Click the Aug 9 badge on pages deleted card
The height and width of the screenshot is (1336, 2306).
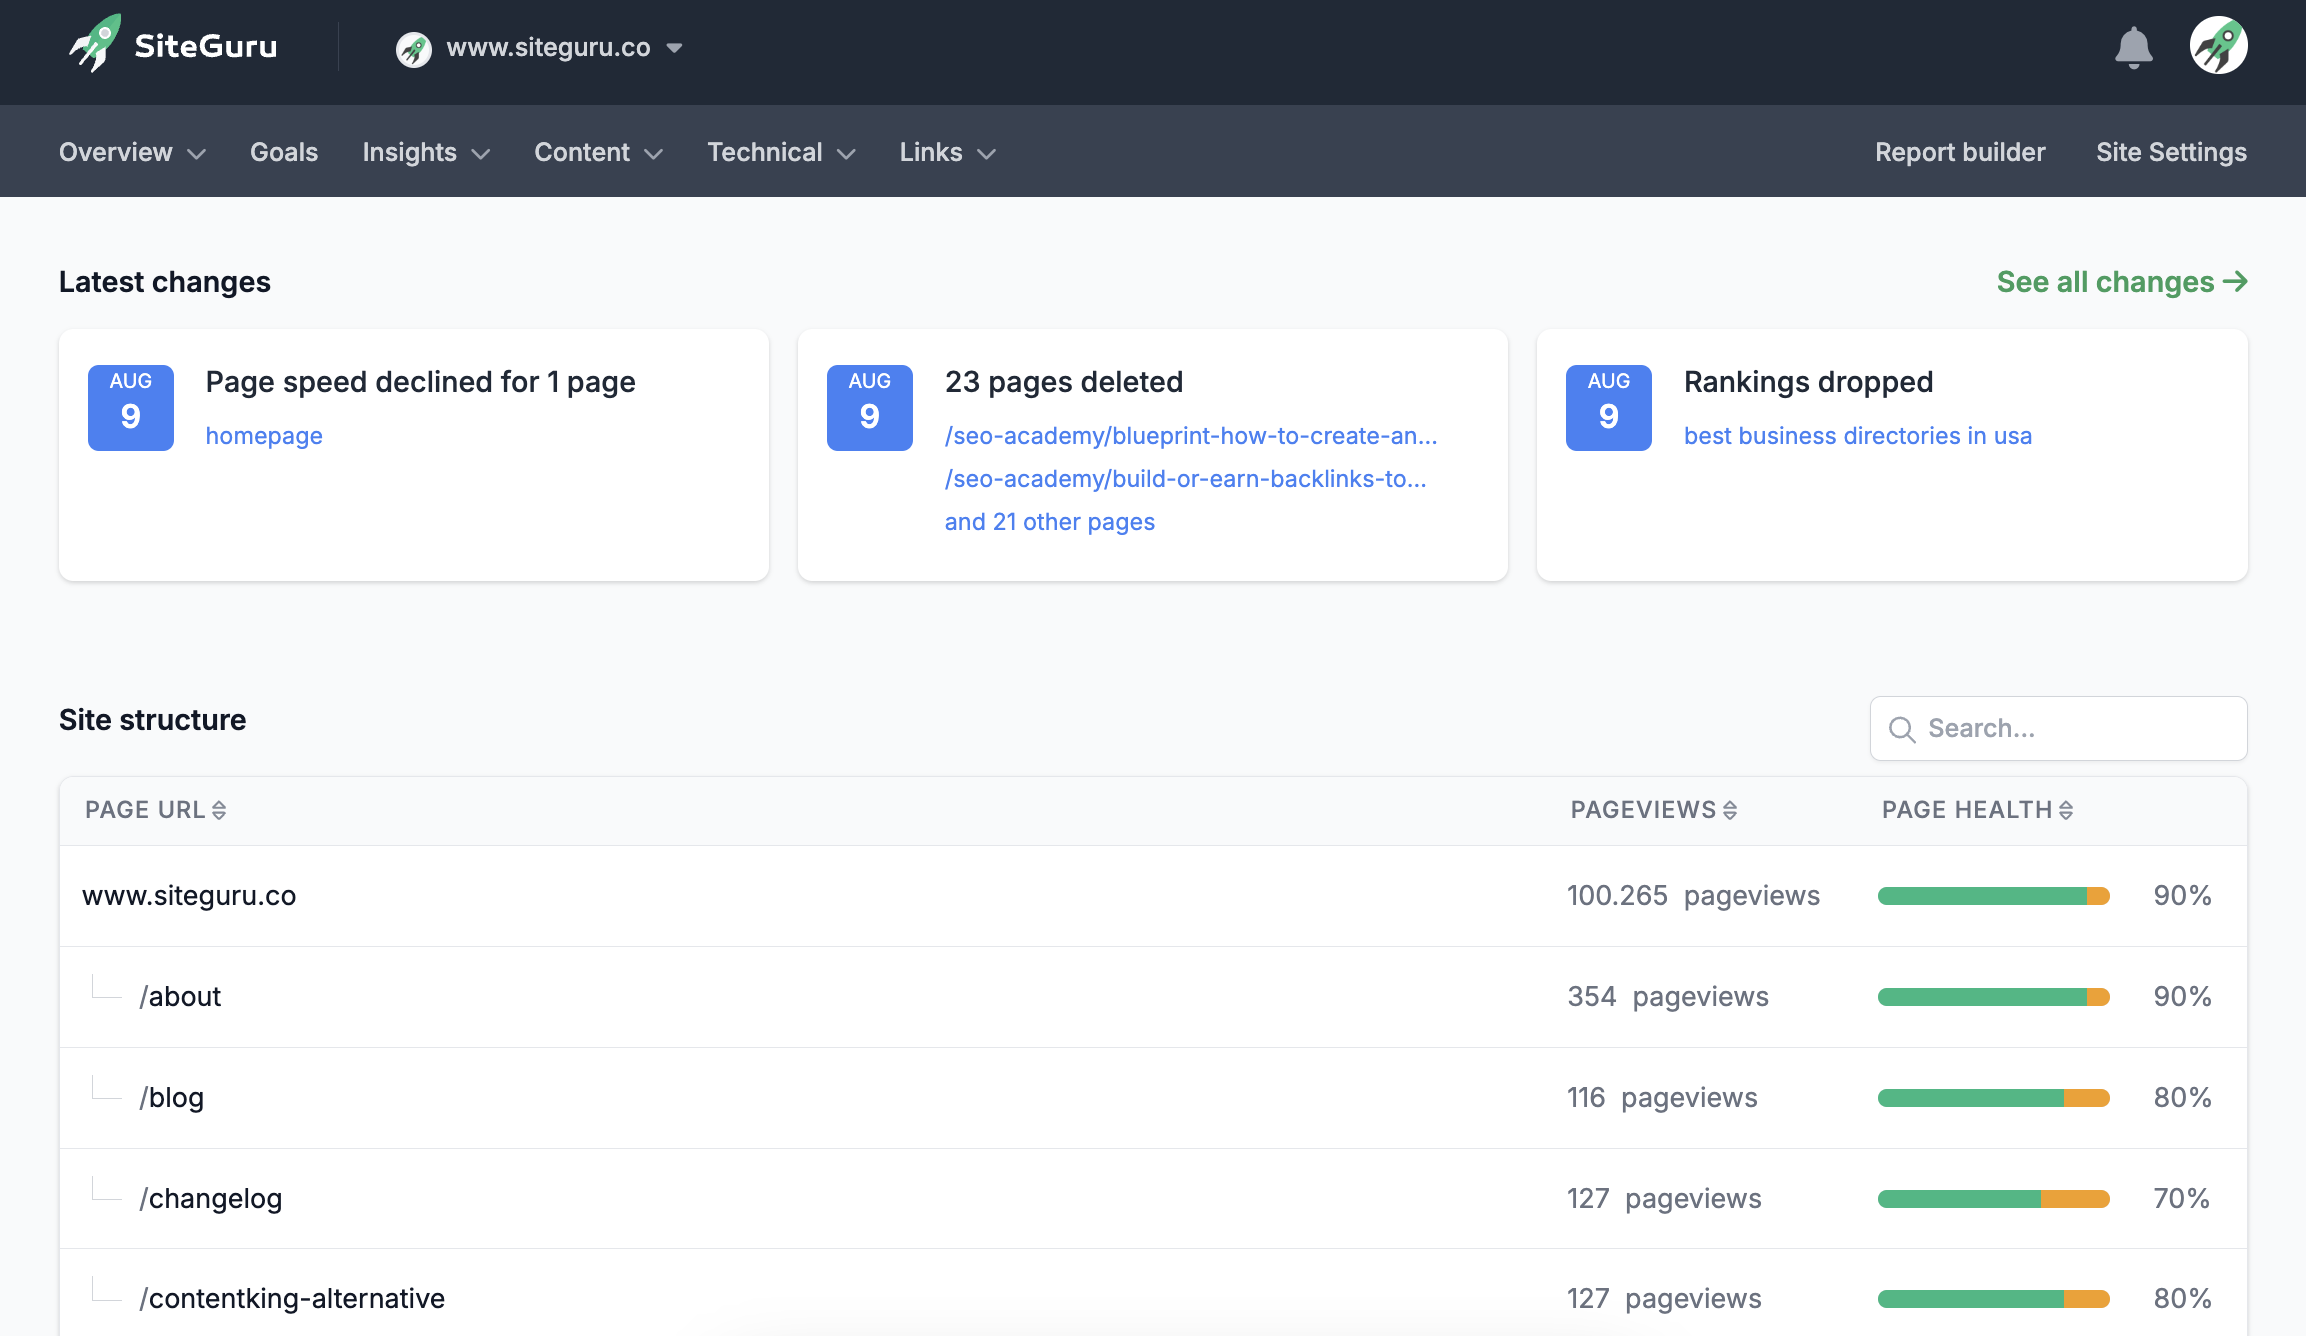coord(870,408)
